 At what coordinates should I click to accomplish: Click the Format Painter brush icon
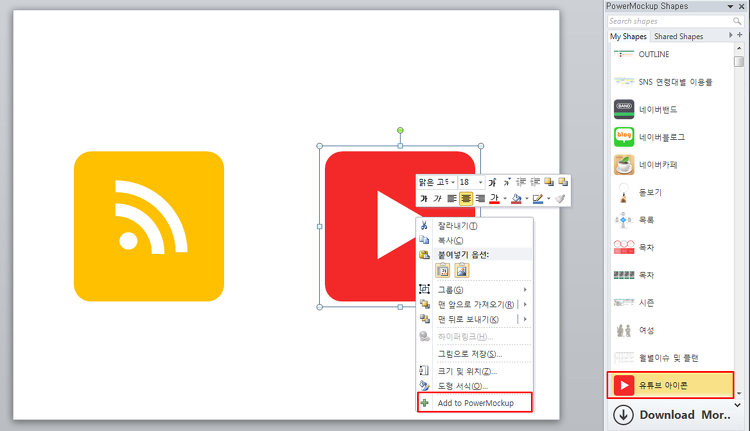[x=560, y=199]
